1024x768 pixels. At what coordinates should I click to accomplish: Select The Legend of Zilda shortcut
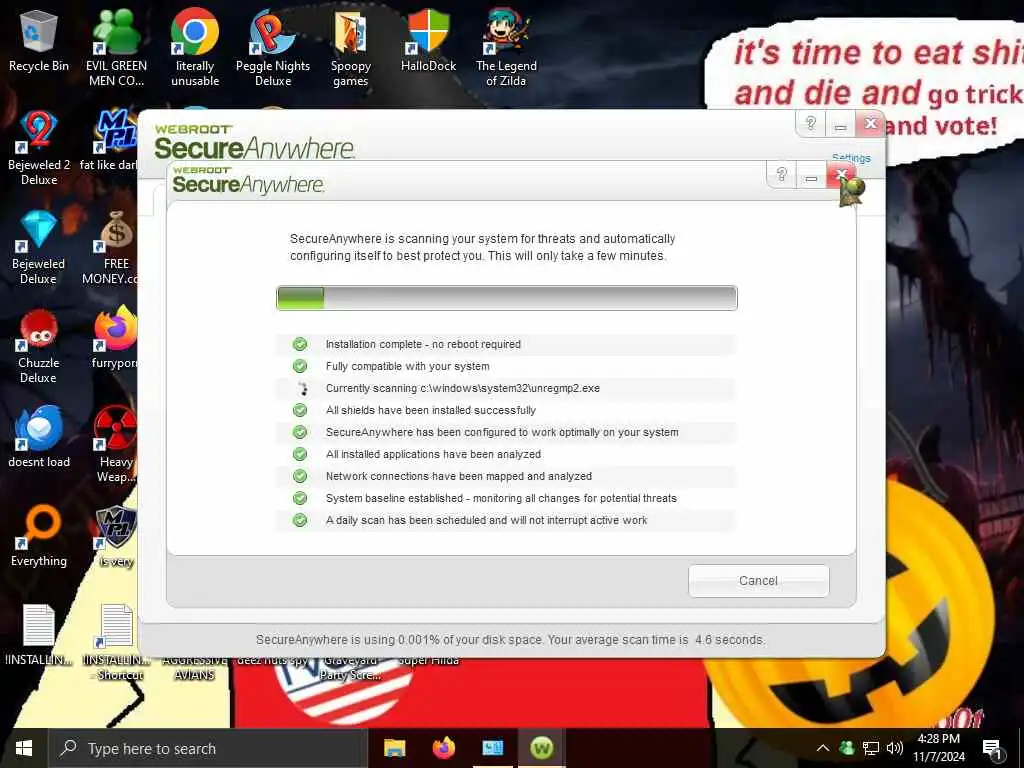coord(506,49)
